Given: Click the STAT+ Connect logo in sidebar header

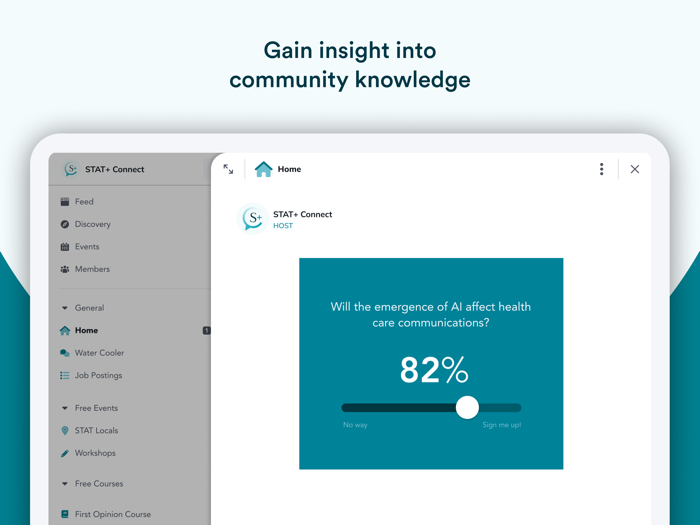Looking at the screenshot, I should pos(71,169).
